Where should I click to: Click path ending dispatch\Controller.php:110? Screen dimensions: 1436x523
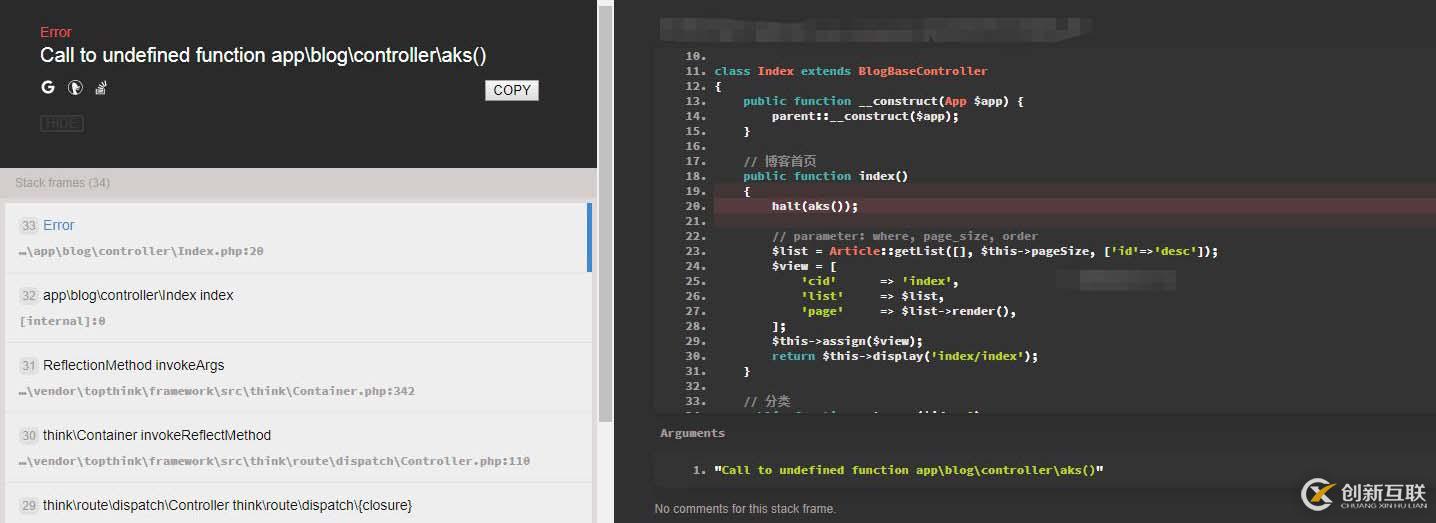point(275,462)
